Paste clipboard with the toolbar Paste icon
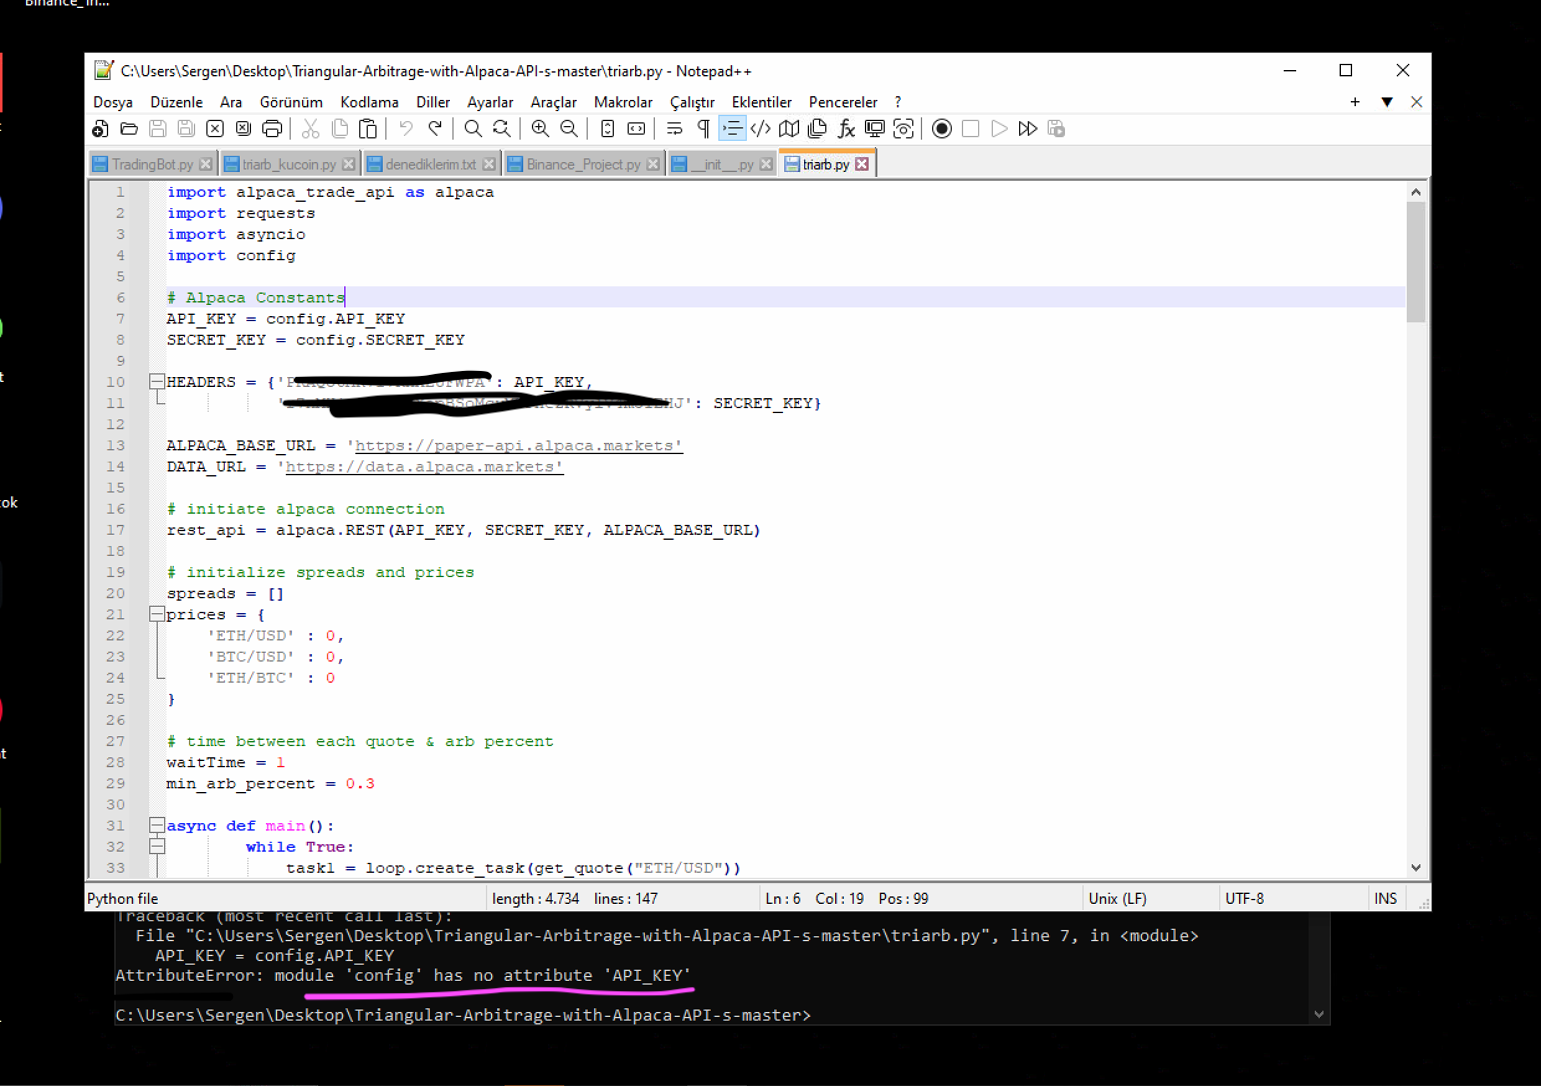1541x1086 pixels. pos(368,129)
